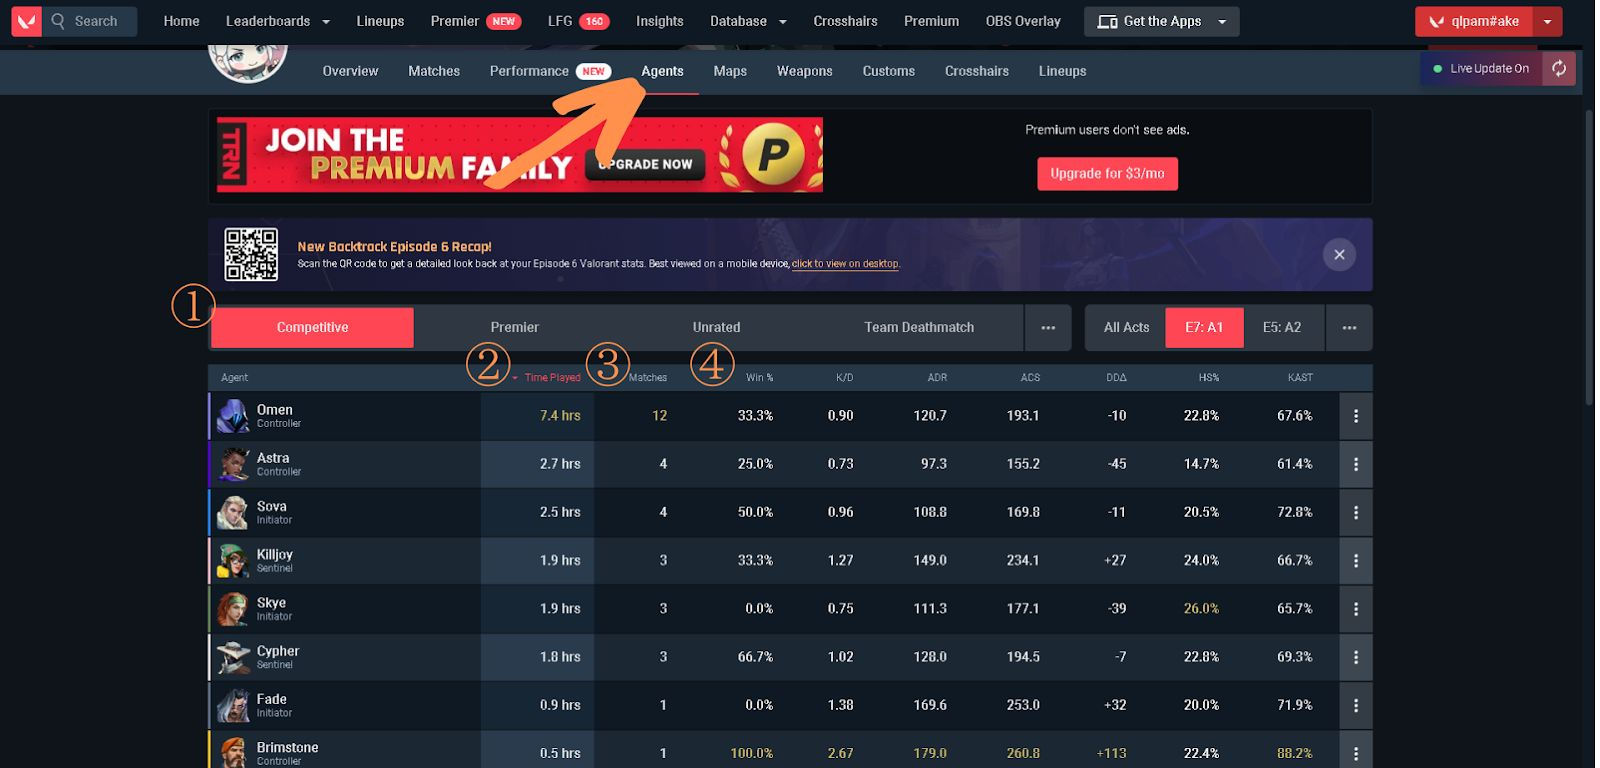Screen dimensions: 1600x768
Task: Open the Cypher row three-dot menu
Action: point(1355,657)
